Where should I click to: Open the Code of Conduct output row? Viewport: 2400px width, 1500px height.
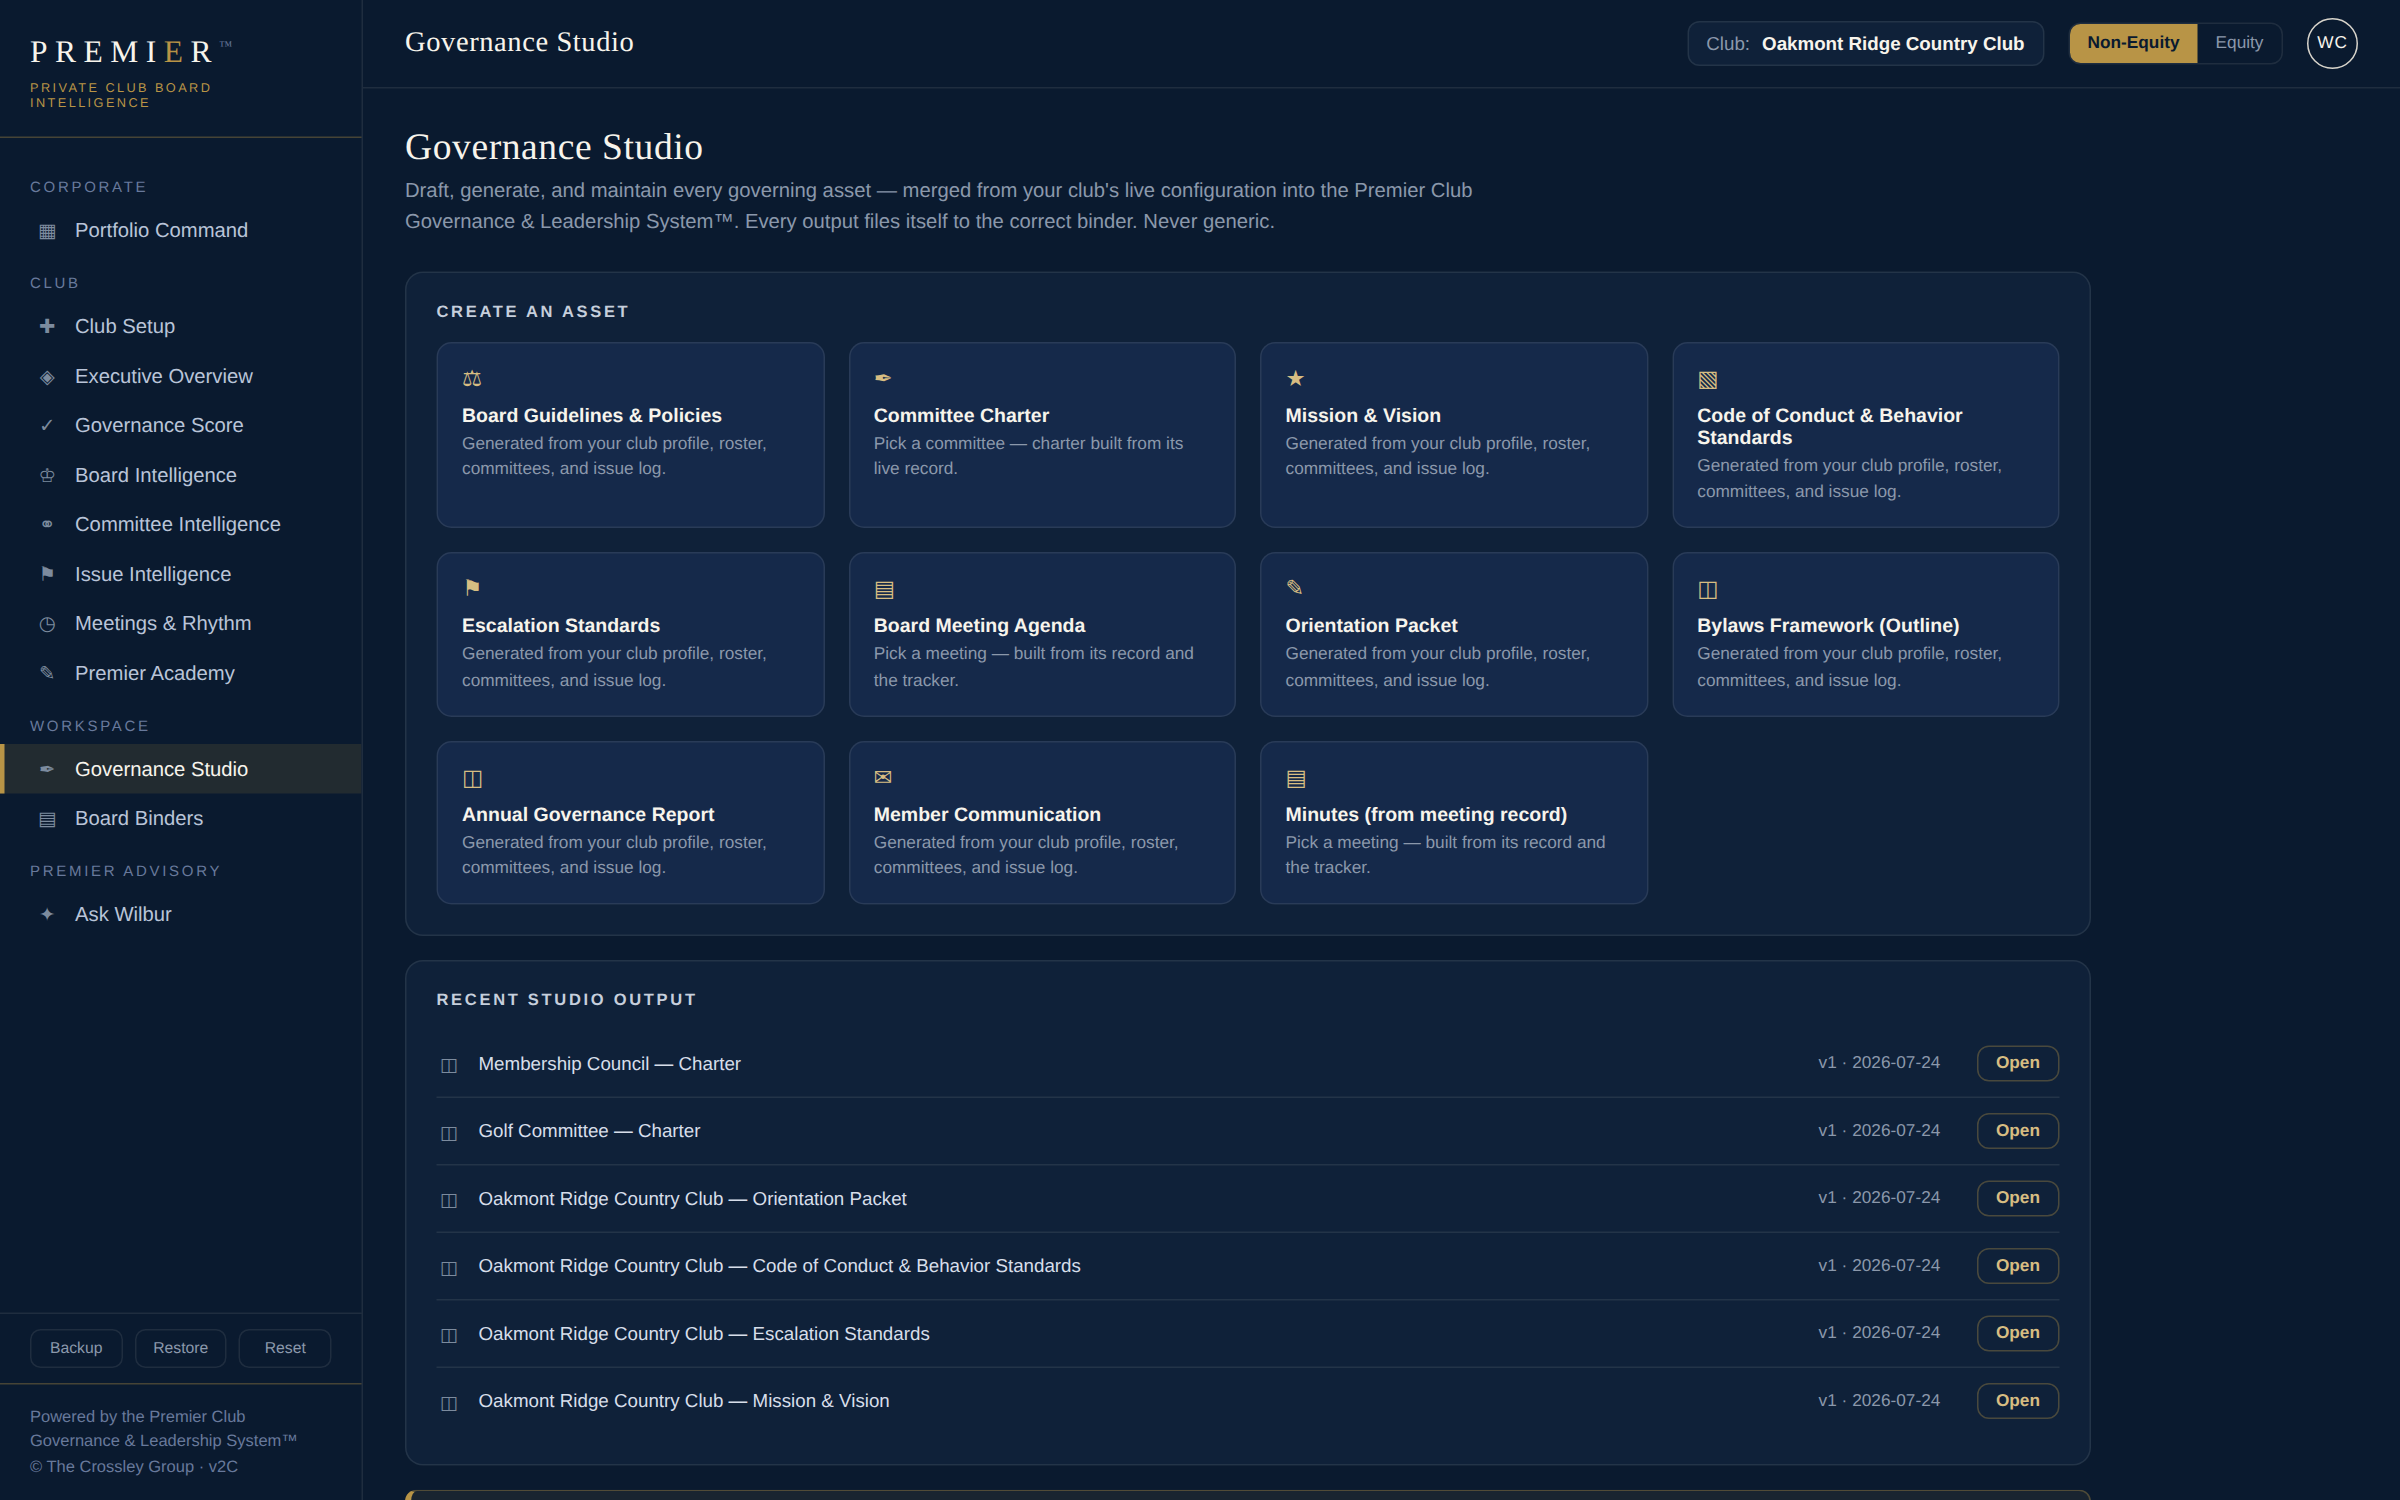[2017, 1266]
